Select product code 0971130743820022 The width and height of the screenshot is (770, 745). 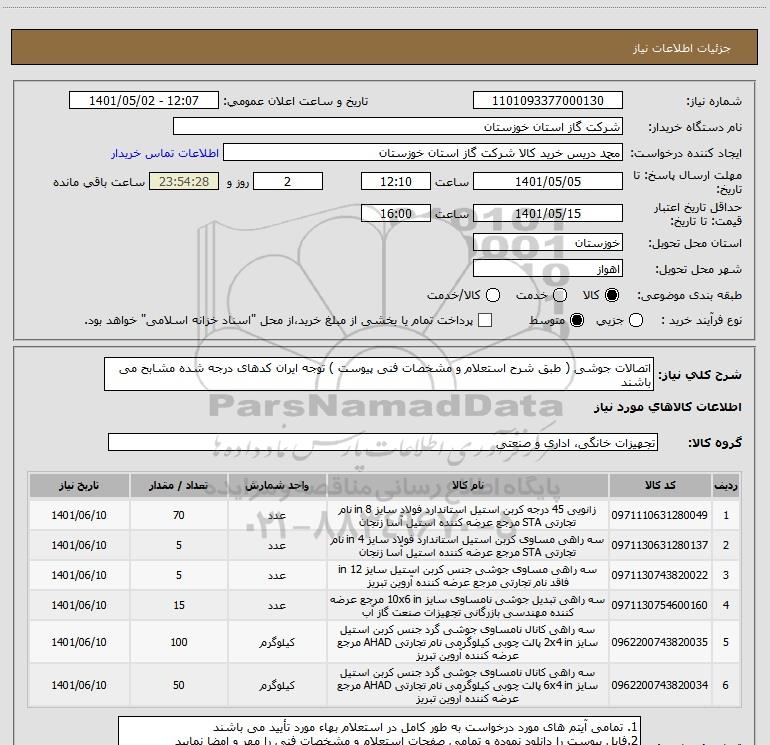(660, 575)
